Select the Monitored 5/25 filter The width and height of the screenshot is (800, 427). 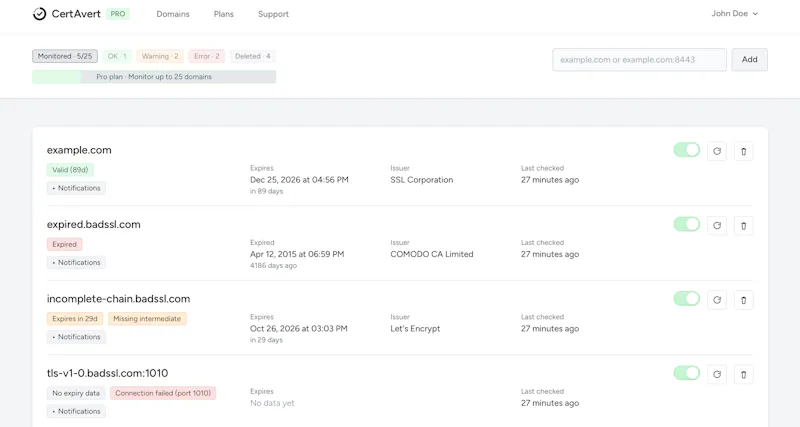[65, 56]
